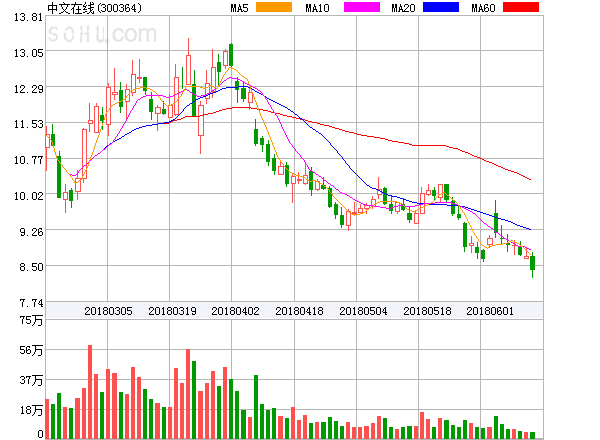This screenshot has width=600, height=440.
Task: Click the red MA60 legend swatch
Action: pyautogui.click(x=521, y=7)
